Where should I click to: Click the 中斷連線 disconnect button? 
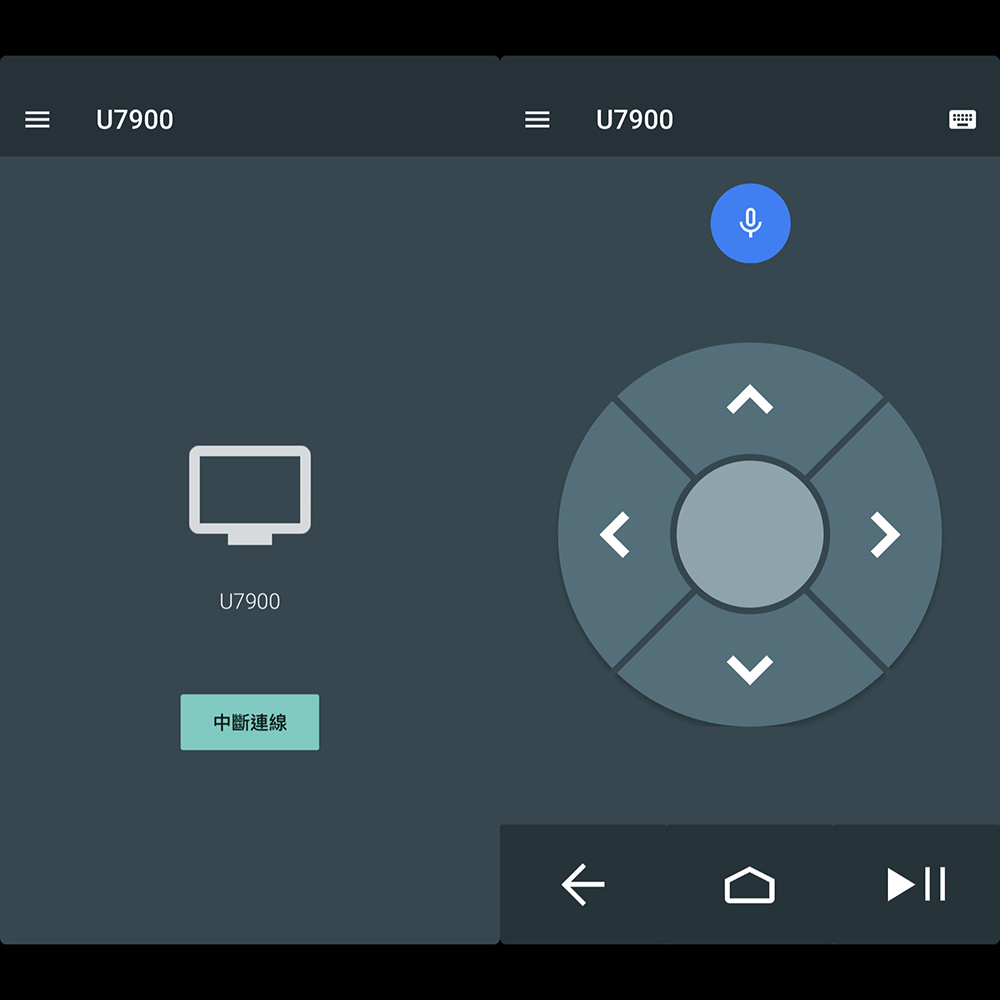pos(250,722)
